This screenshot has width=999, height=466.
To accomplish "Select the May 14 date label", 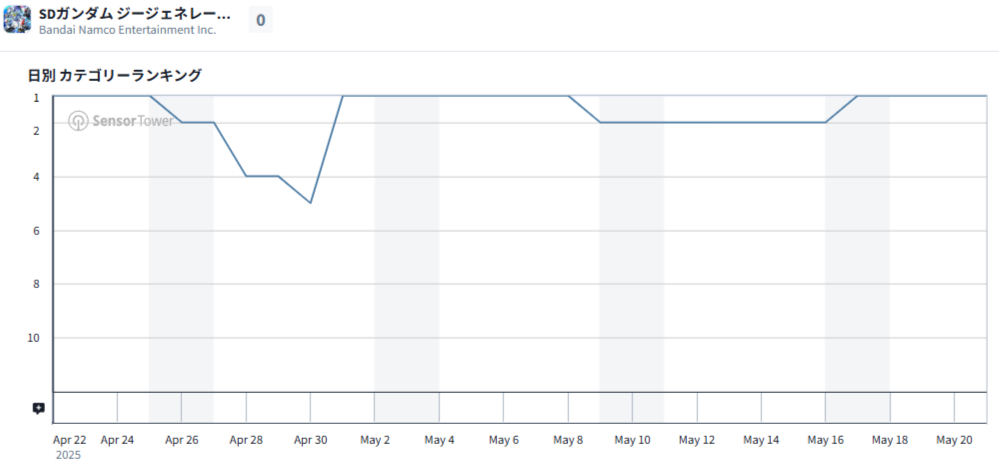I will pyautogui.click(x=761, y=439).
